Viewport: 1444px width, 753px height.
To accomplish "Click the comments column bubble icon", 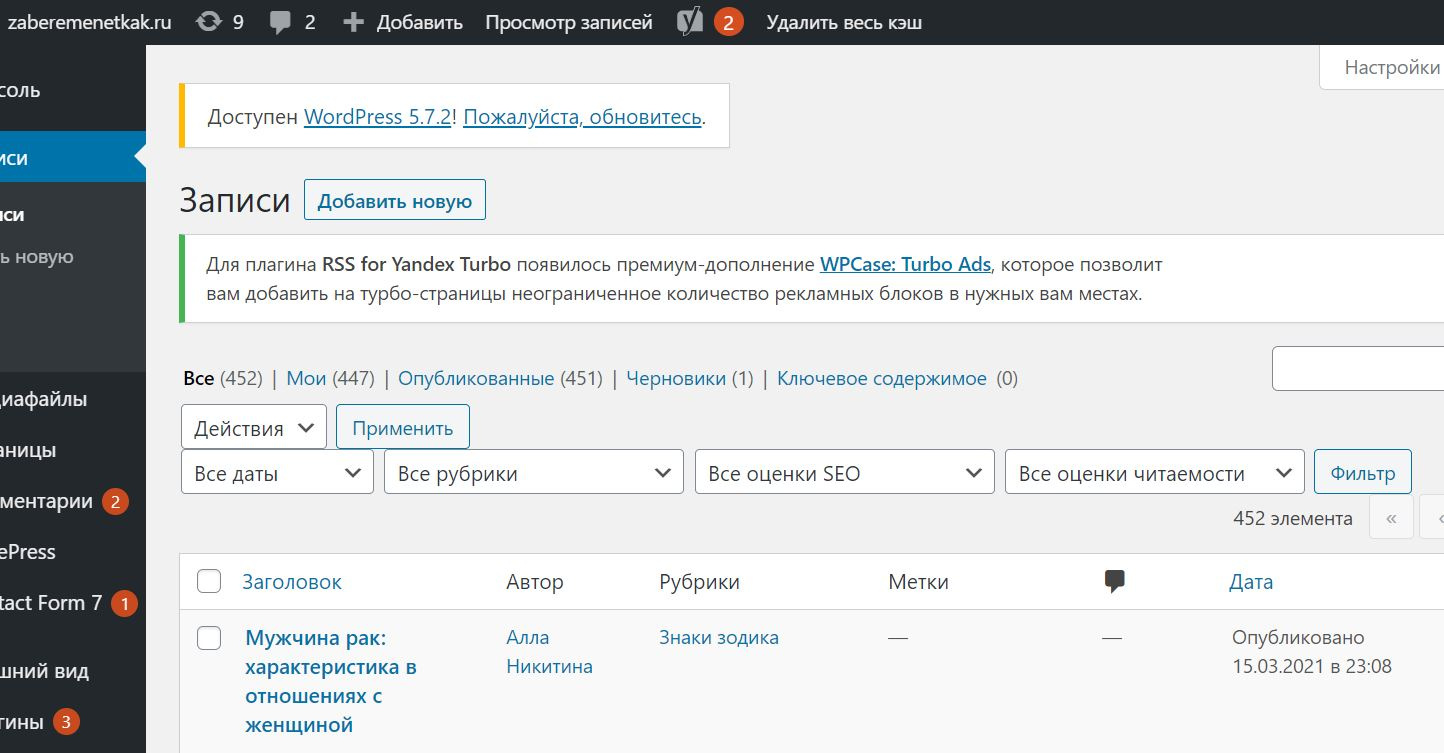I will pos(1114,581).
